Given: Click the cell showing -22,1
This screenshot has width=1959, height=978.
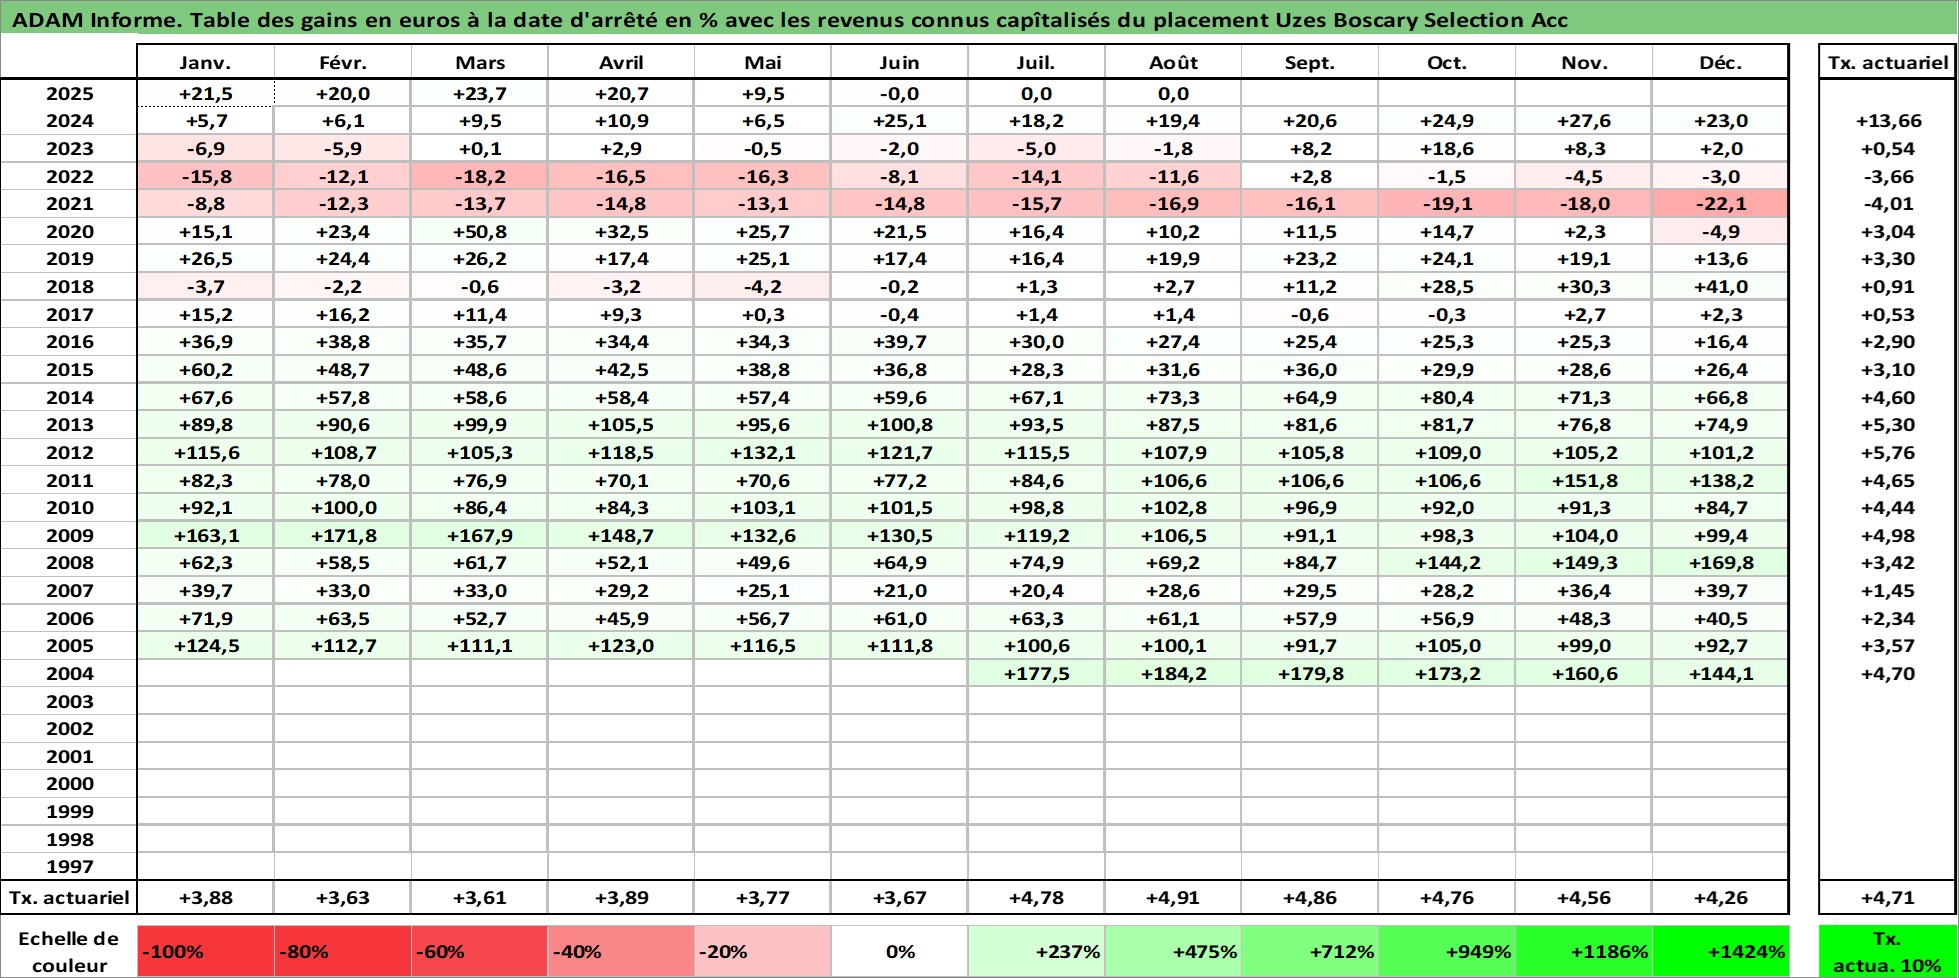Looking at the screenshot, I should click(1721, 203).
